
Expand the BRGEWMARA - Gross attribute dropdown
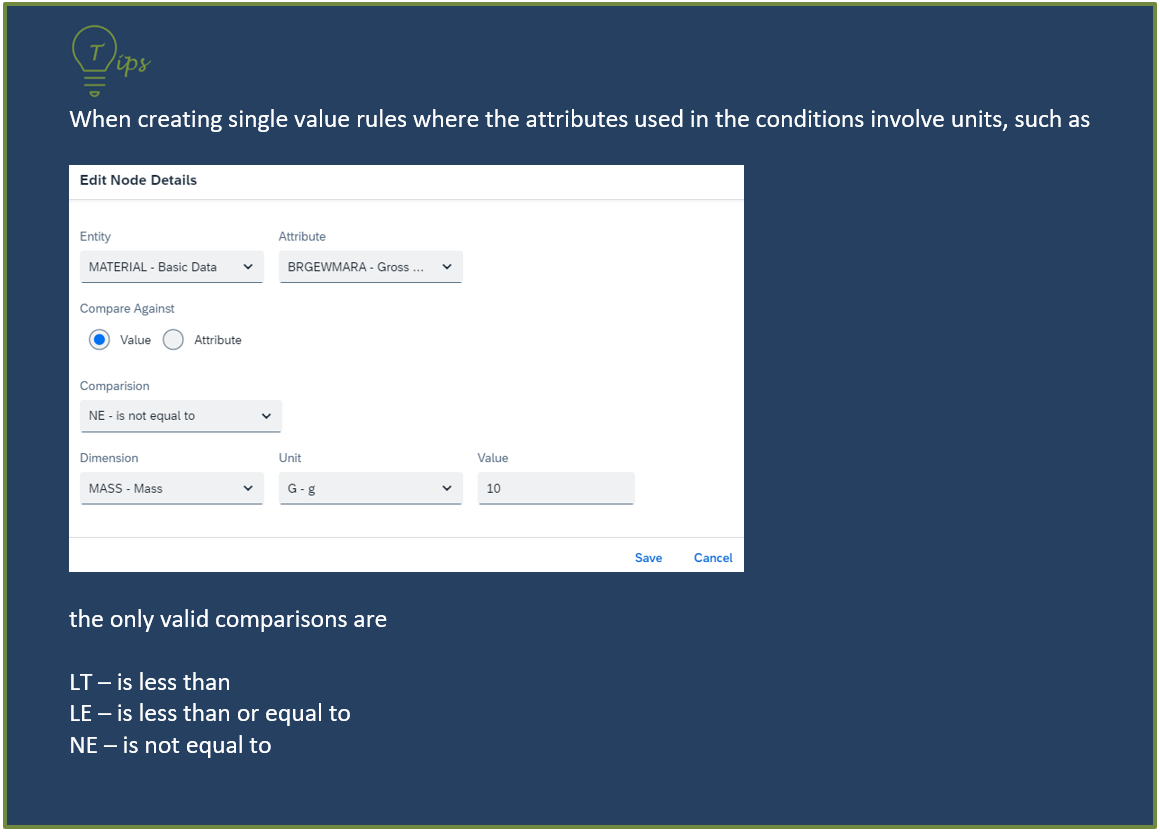(371, 267)
